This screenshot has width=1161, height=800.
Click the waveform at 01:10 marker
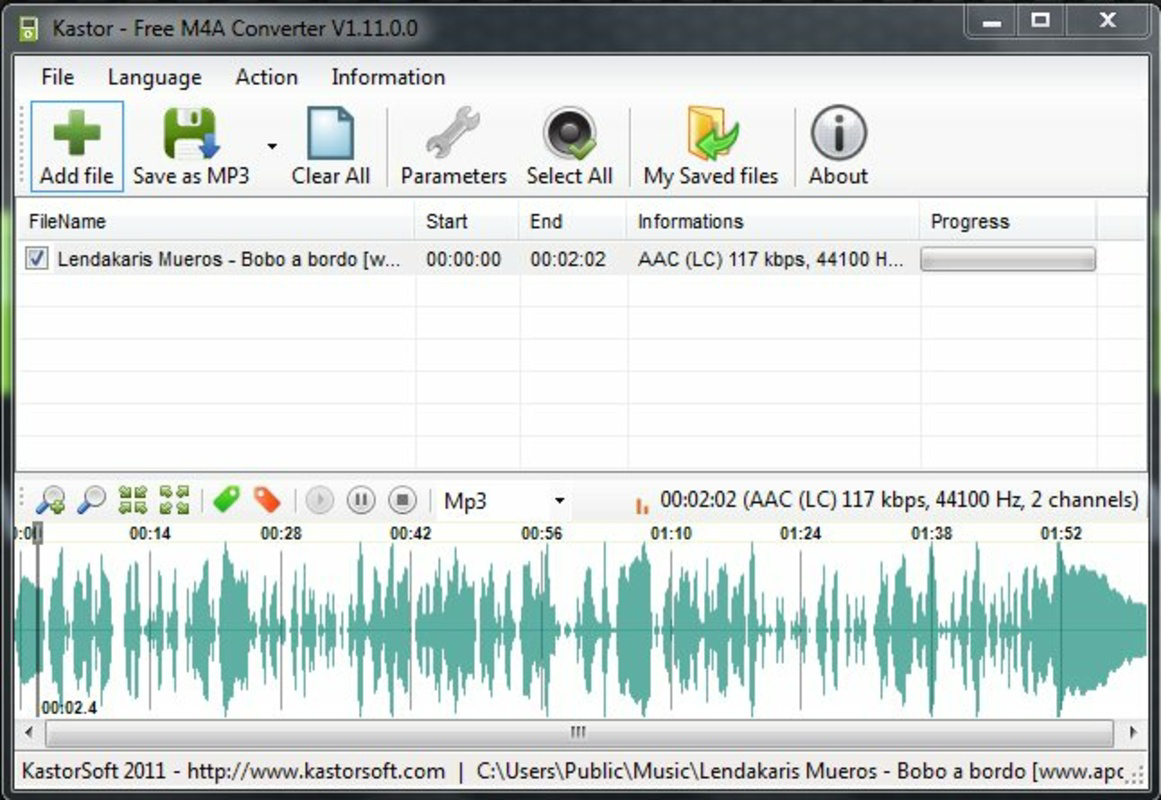(x=671, y=533)
